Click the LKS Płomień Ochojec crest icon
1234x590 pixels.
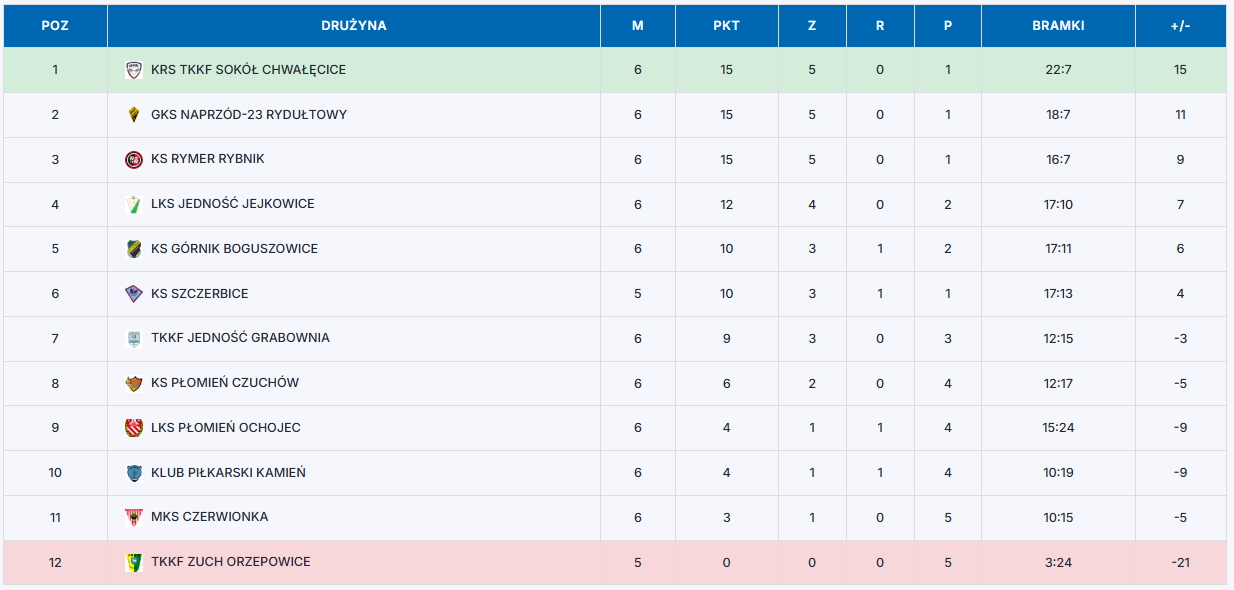tap(134, 428)
